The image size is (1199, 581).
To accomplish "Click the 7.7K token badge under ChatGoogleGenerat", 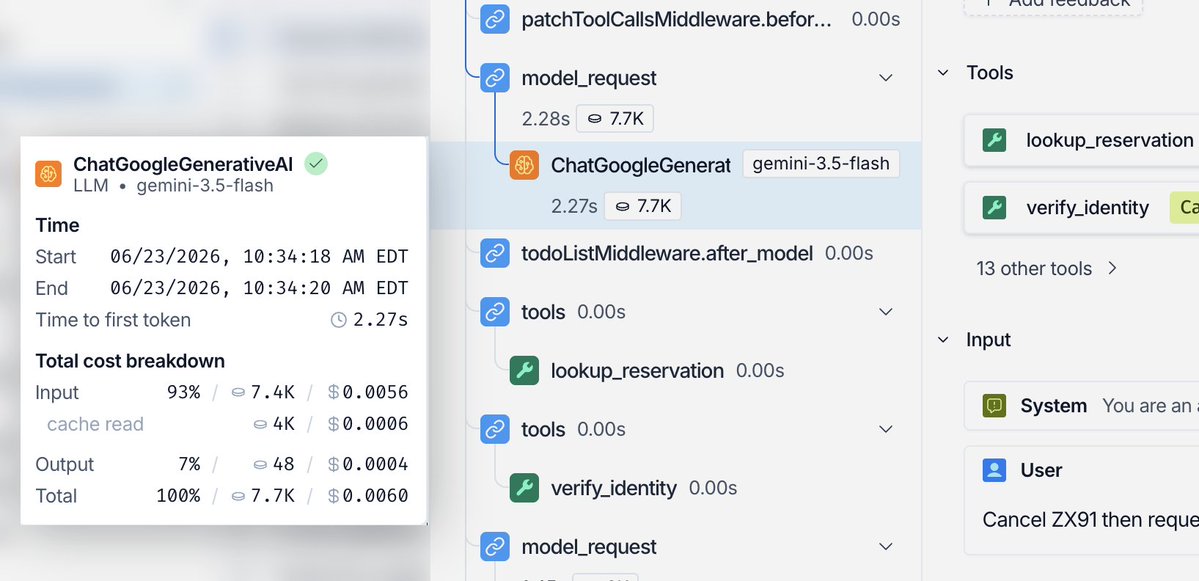I will click(642, 206).
